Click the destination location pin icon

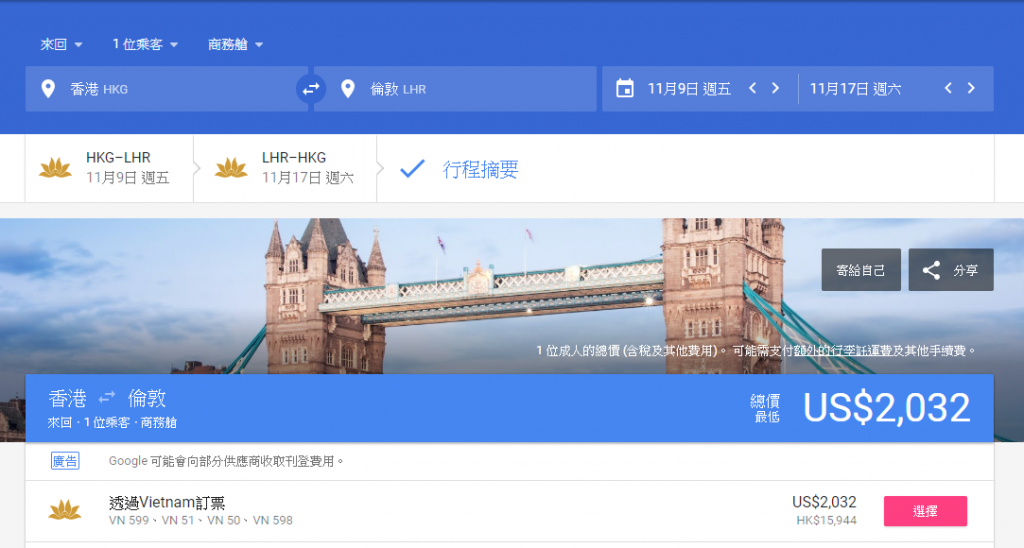348,89
